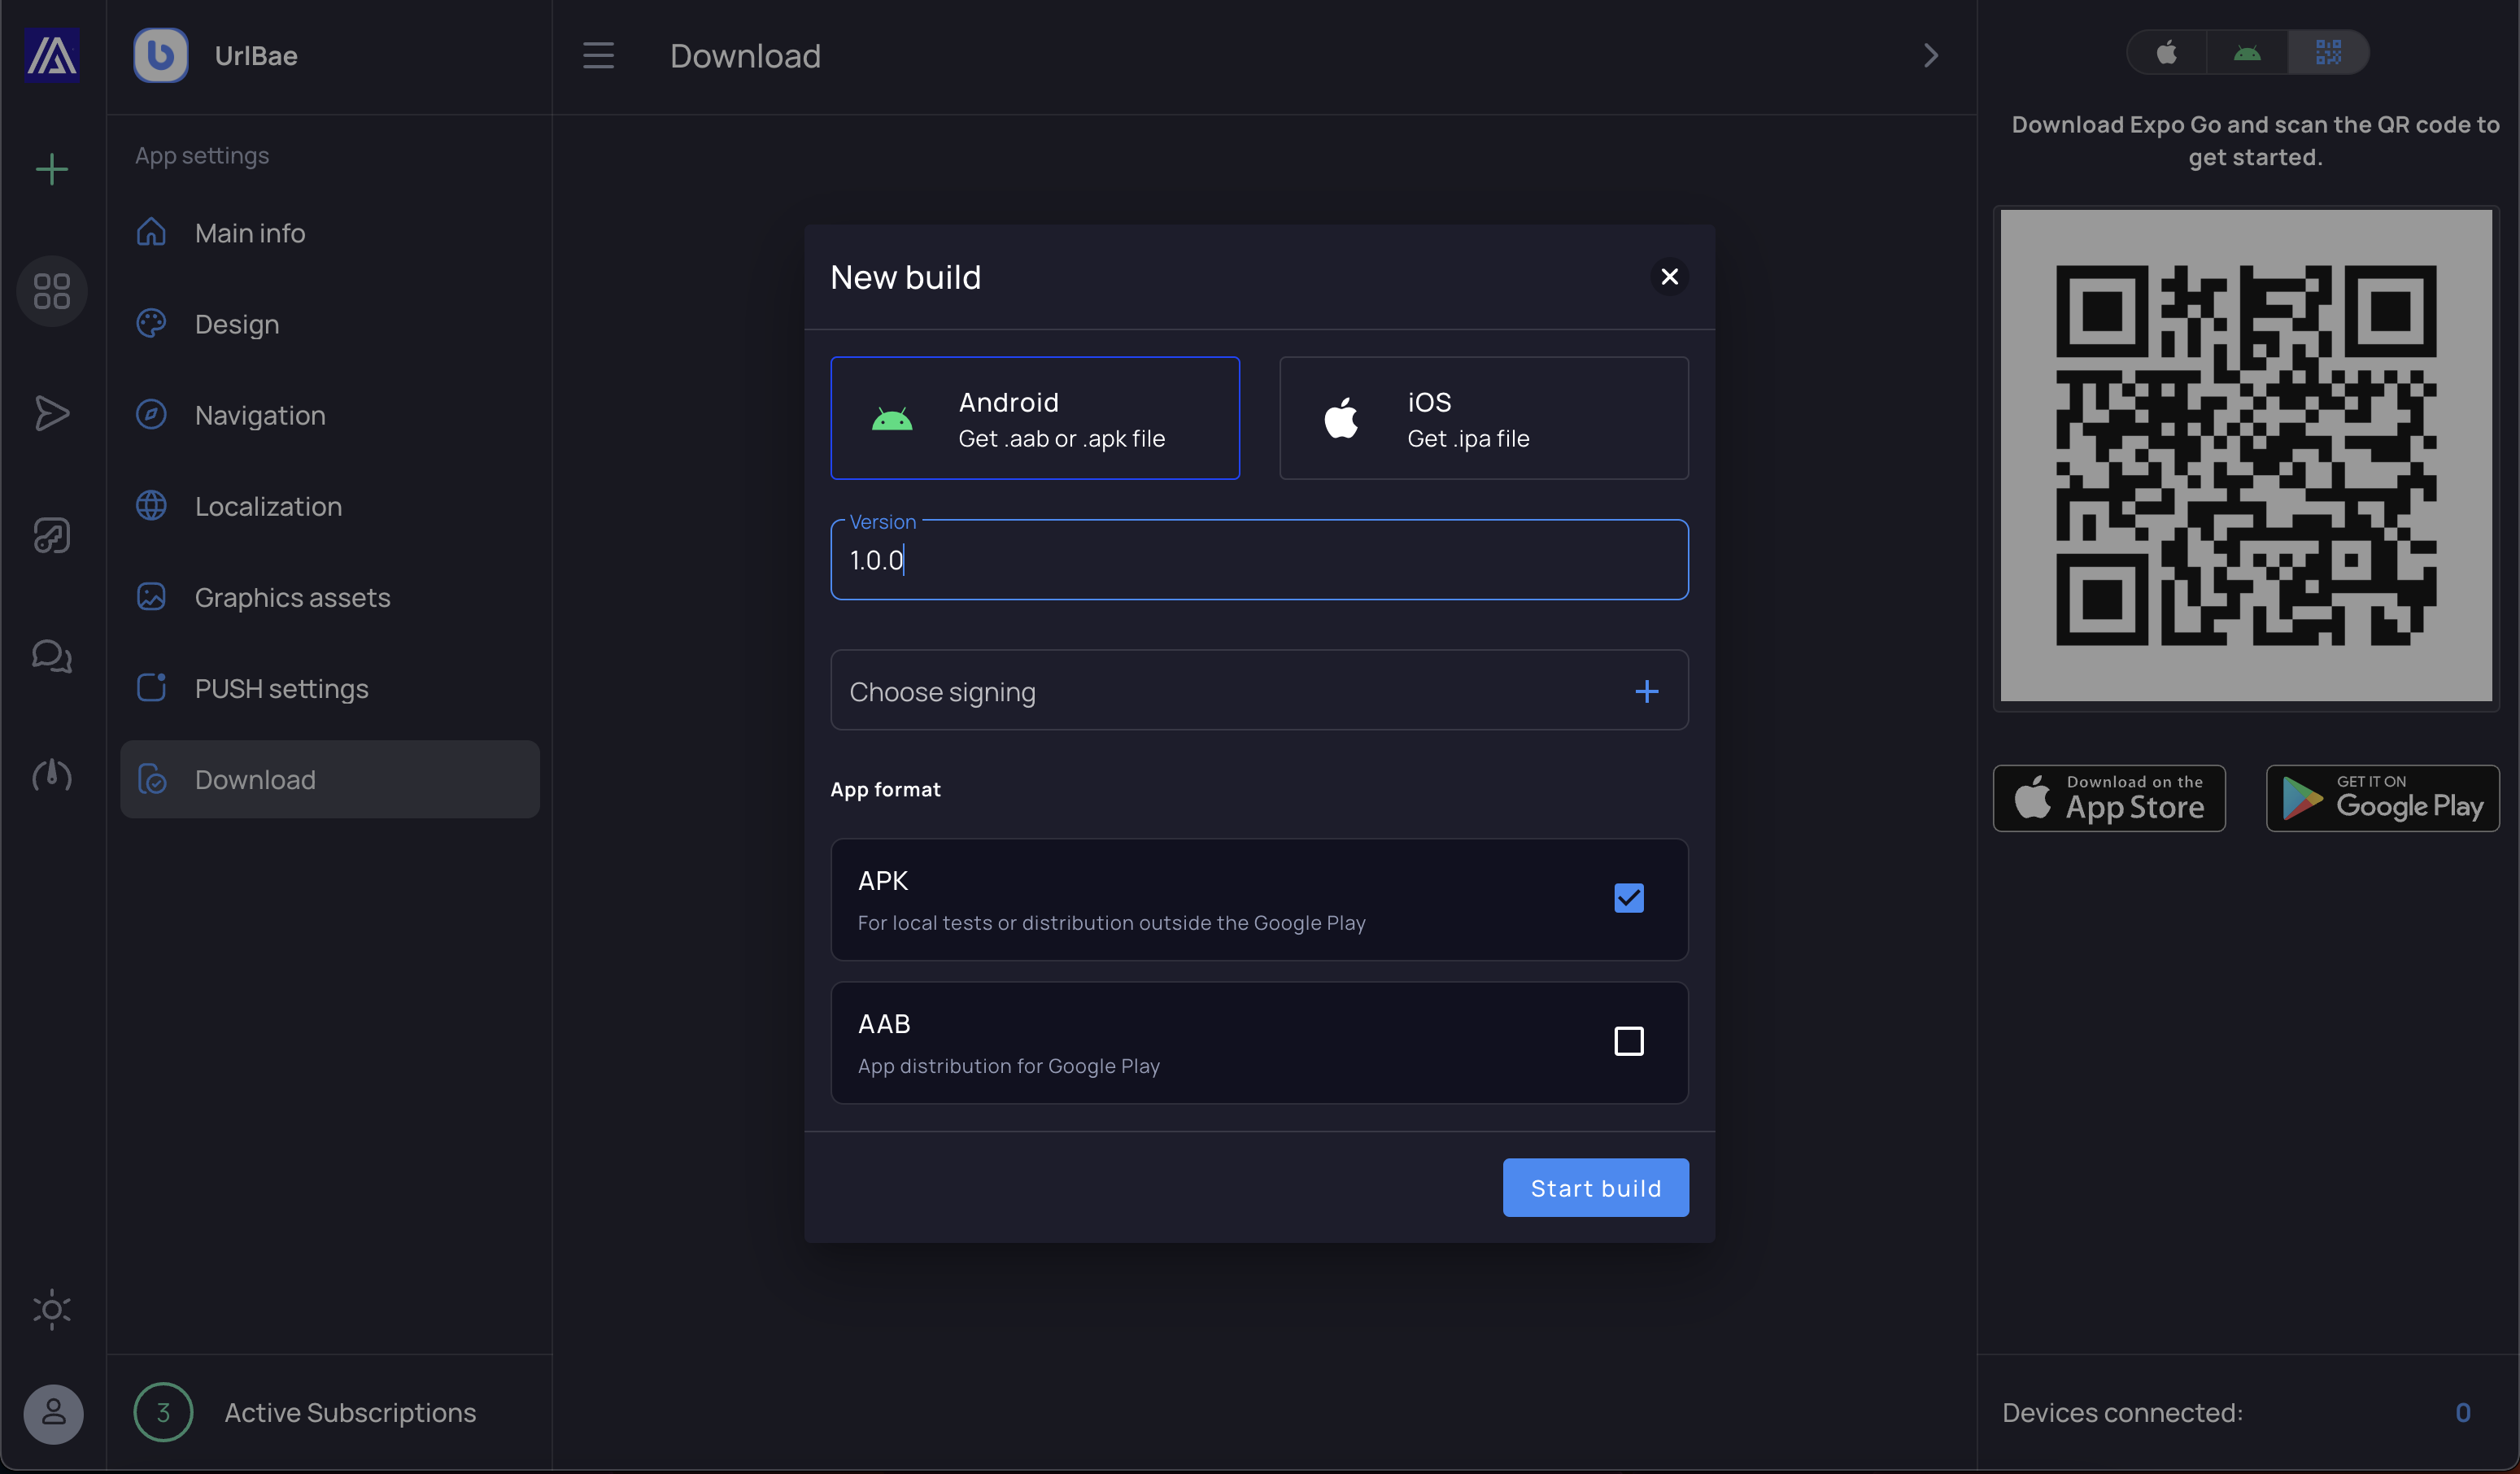The width and height of the screenshot is (2520, 1474).
Task: Check the AAB format checkbox
Action: (x=1628, y=1041)
